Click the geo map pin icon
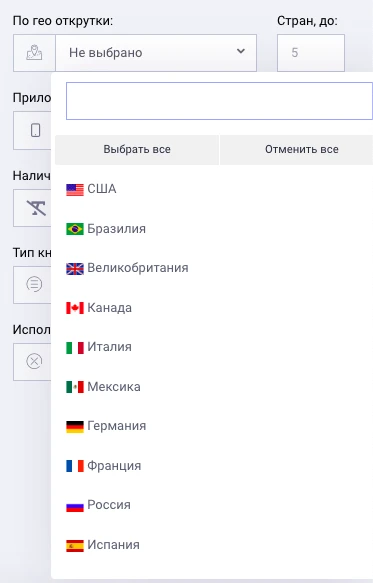The height and width of the screenshot is (583, 373). [x=34, y=53]
